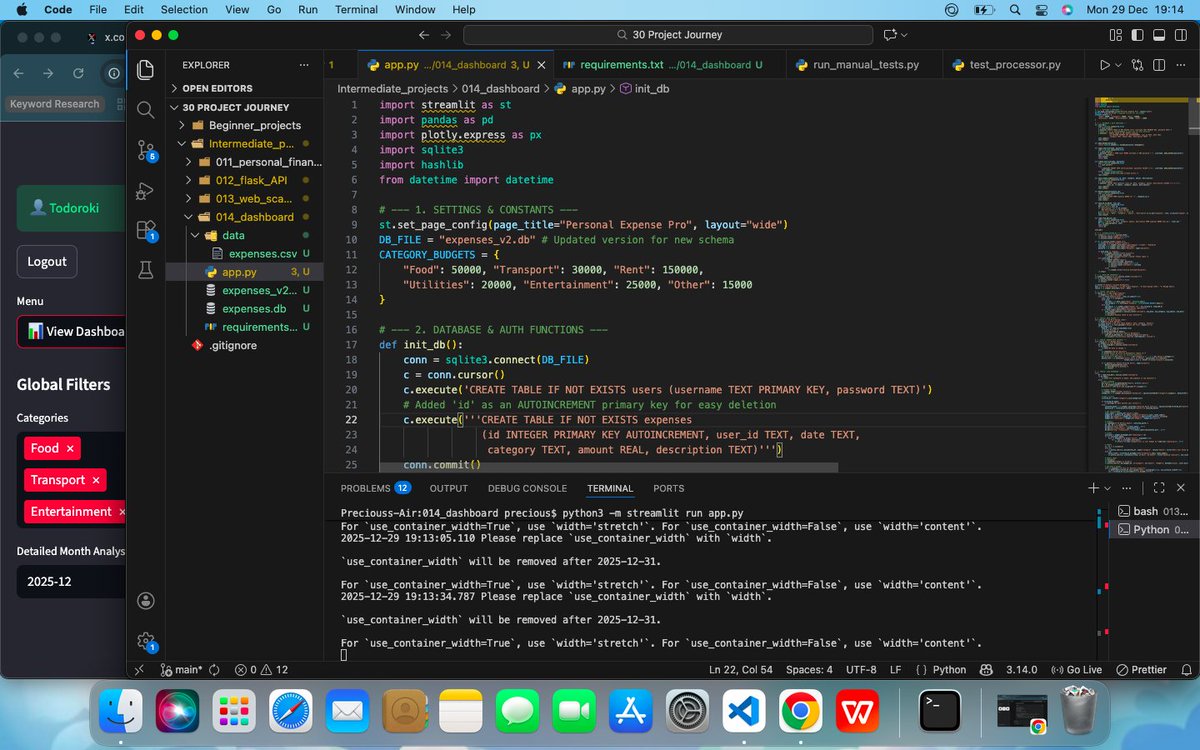
Task: Open the PORTS panel tab
Action: click(x=668, y=488)
